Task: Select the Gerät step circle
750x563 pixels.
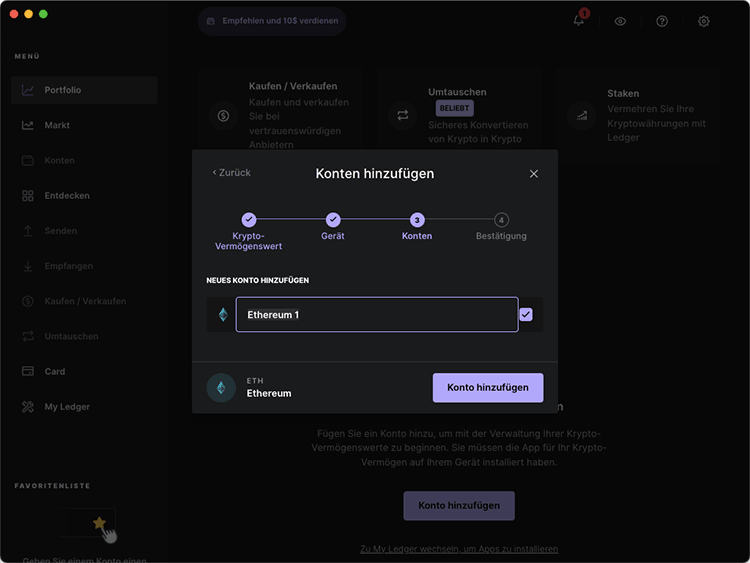Action: click(x=333, y=220)
